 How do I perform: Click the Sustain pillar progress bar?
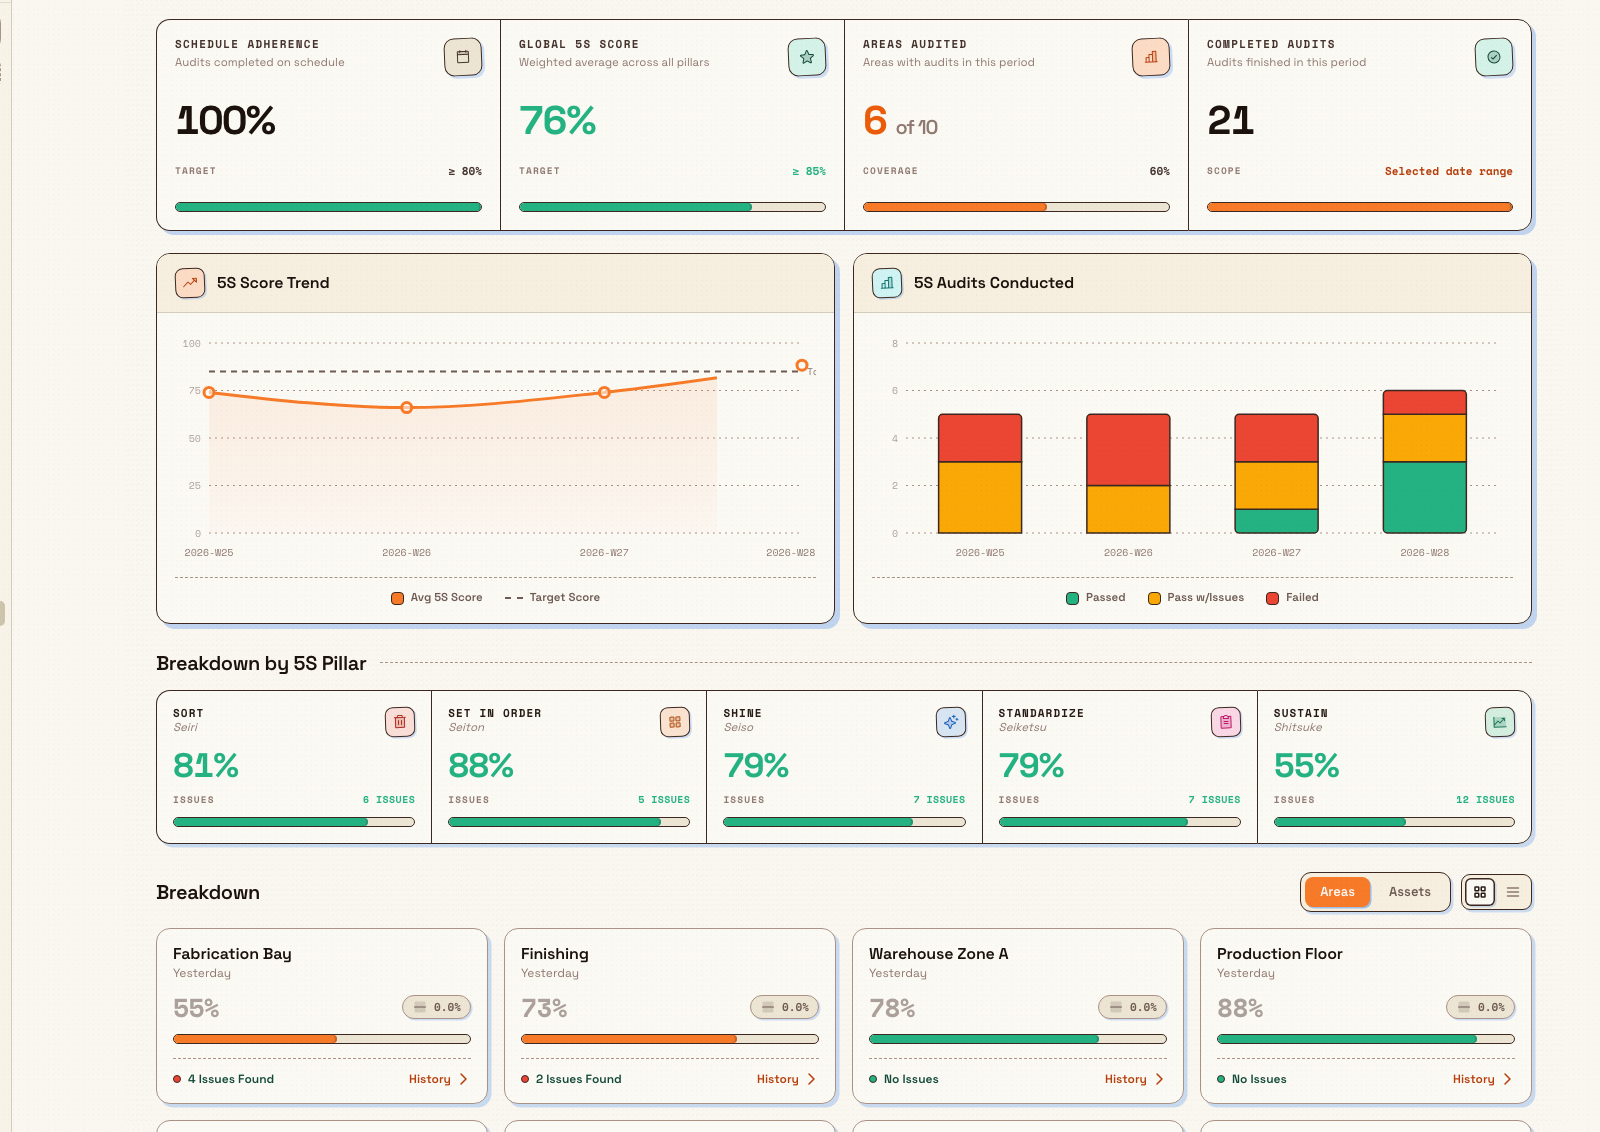(x=1394, y=822)
